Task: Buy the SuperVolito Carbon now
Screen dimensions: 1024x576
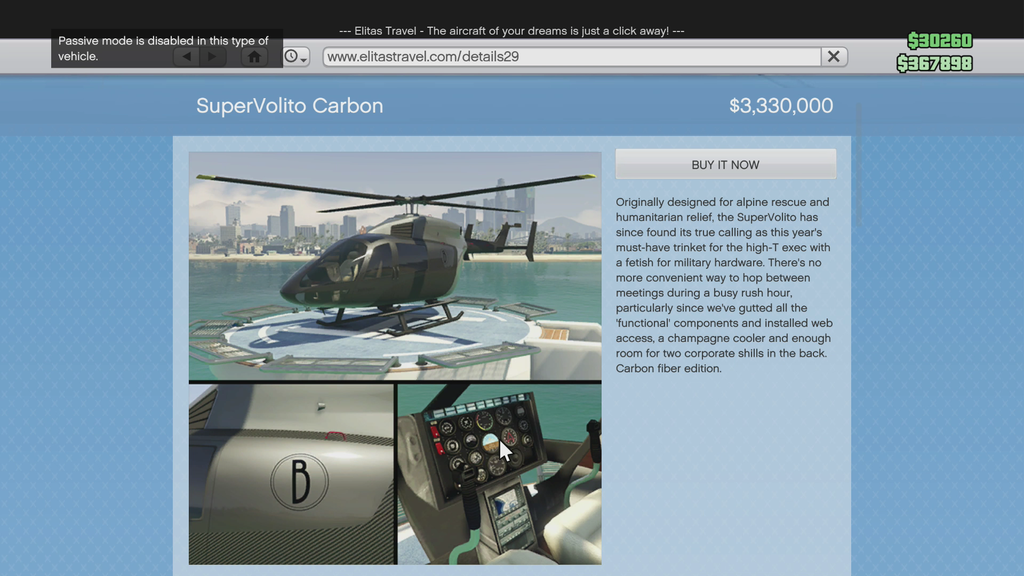Action: (726, 165)
